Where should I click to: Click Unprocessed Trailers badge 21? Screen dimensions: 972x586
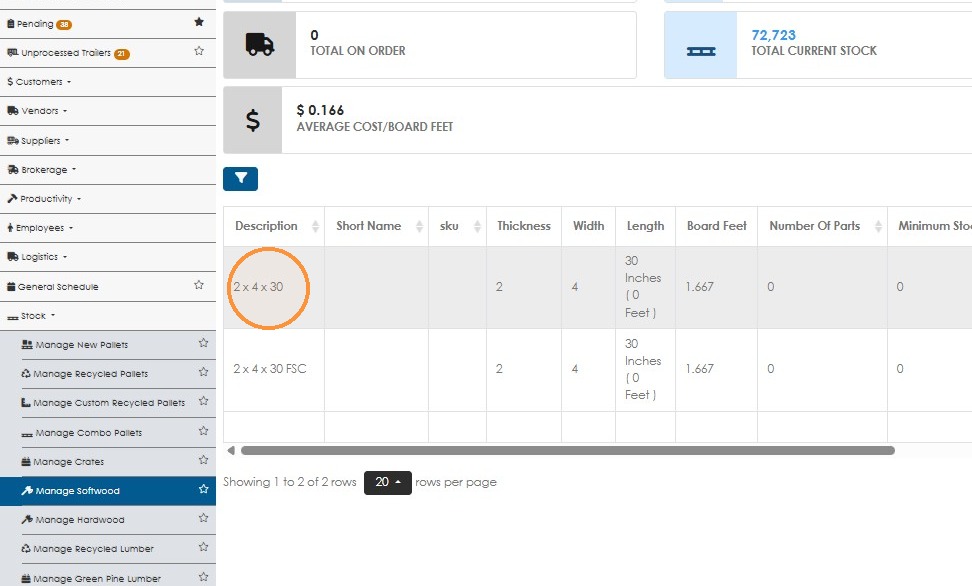click(x=122, y=54)
